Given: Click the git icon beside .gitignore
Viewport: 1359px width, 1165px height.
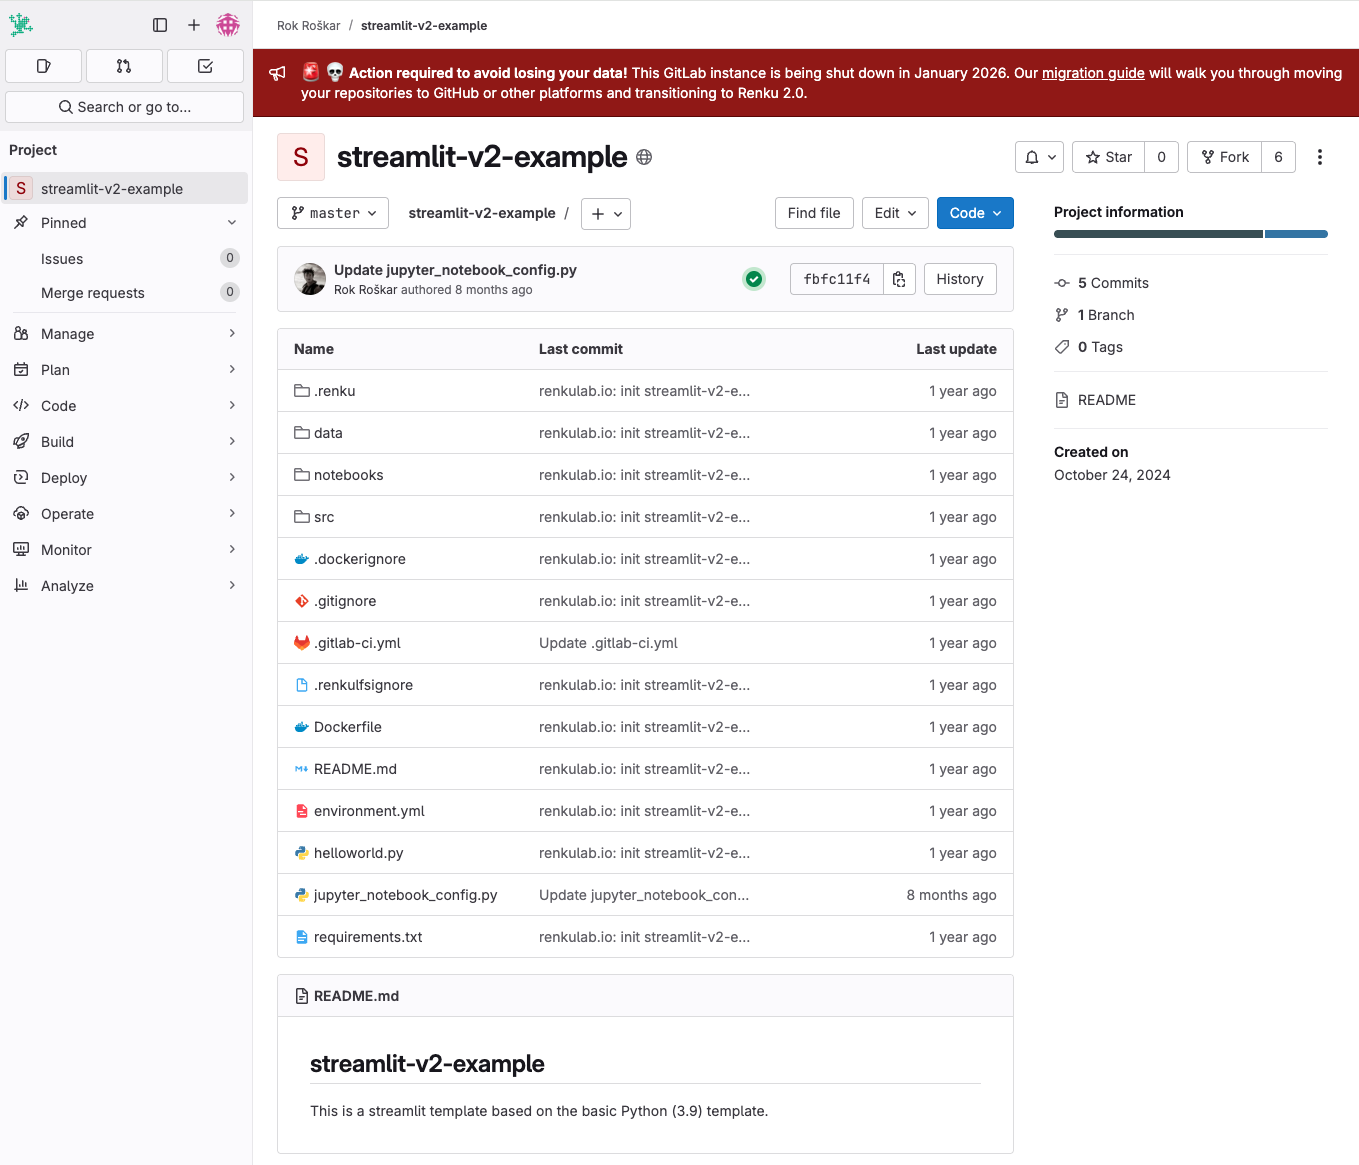Looking at the screenshot, I should point(302,601).
